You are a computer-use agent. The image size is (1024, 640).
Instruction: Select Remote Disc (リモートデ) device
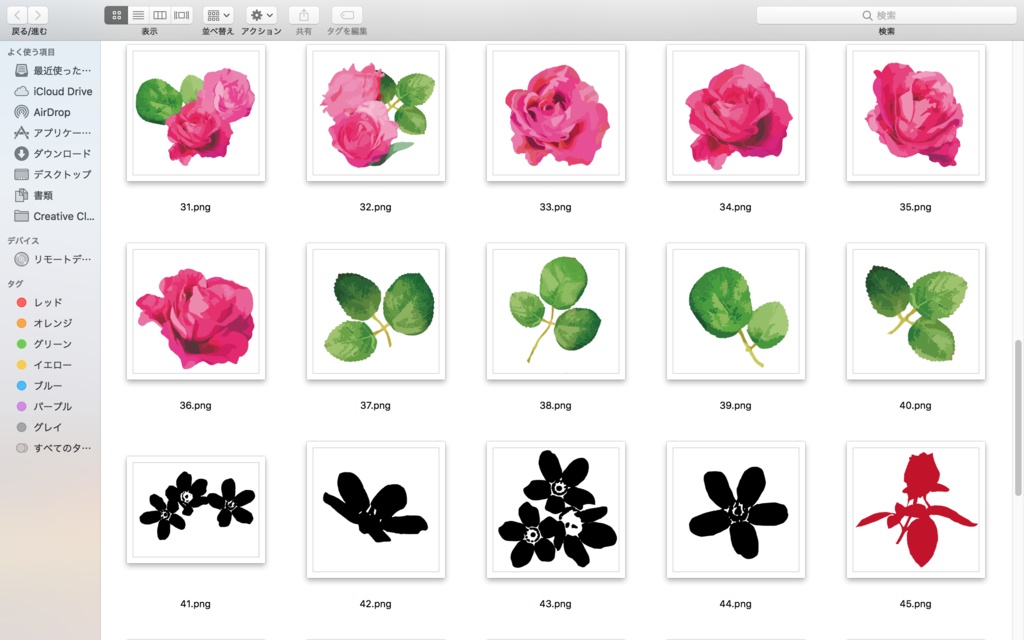coord(52,259)
